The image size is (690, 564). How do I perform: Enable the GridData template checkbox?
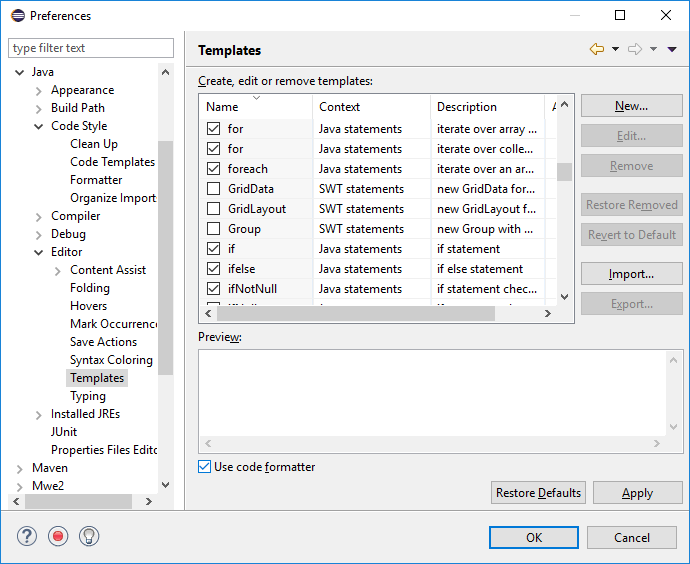point(213,189)
